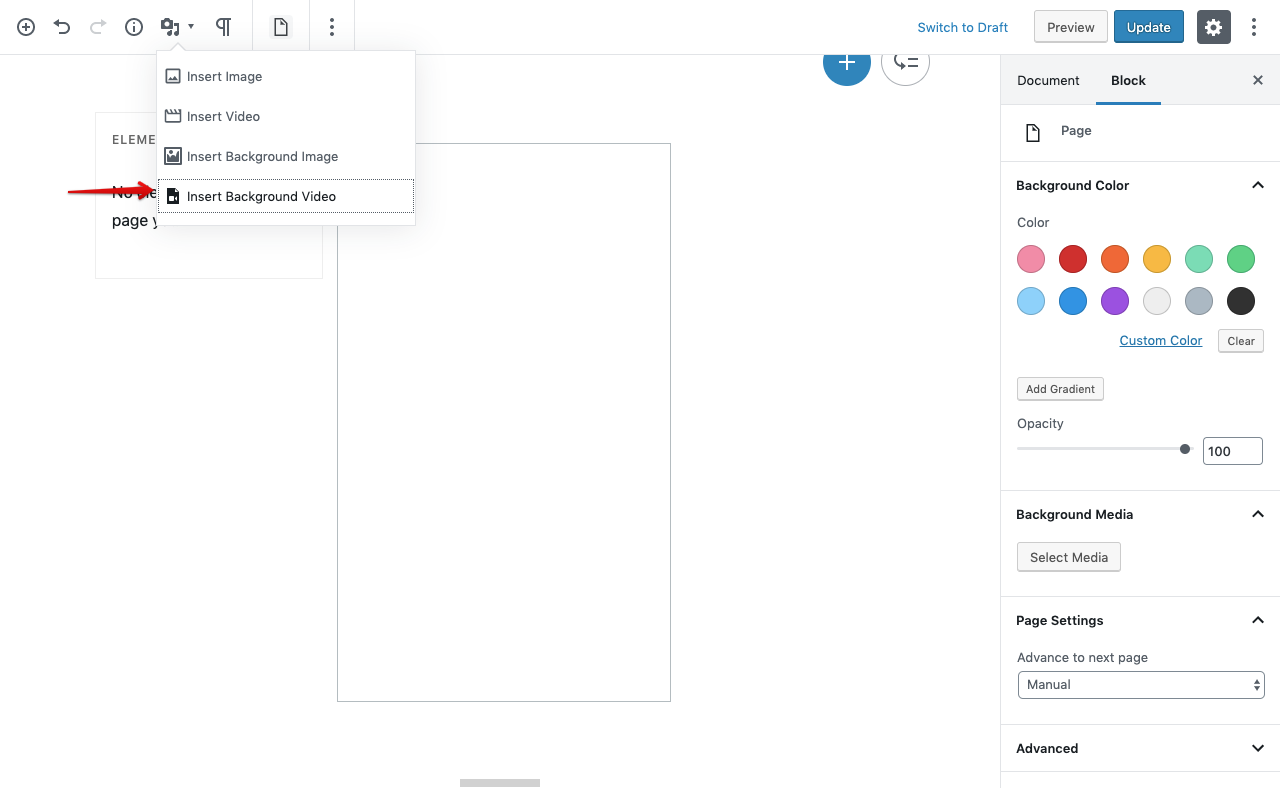Choose Insert Image from the menu
1280x788 pixels.
pyautogui.click(x=286, y=76)
